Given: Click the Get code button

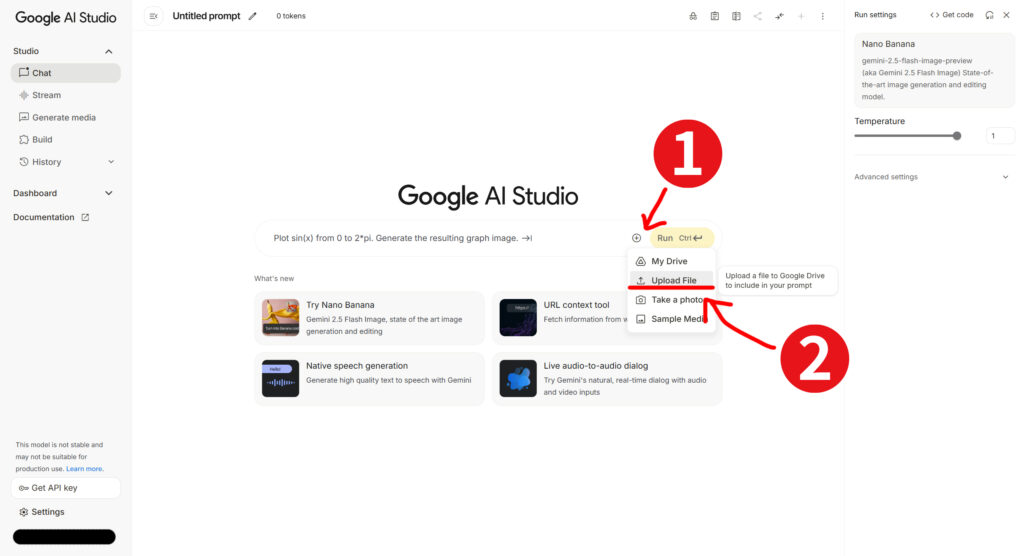Looking at the screenshot, I should (952, 15).
